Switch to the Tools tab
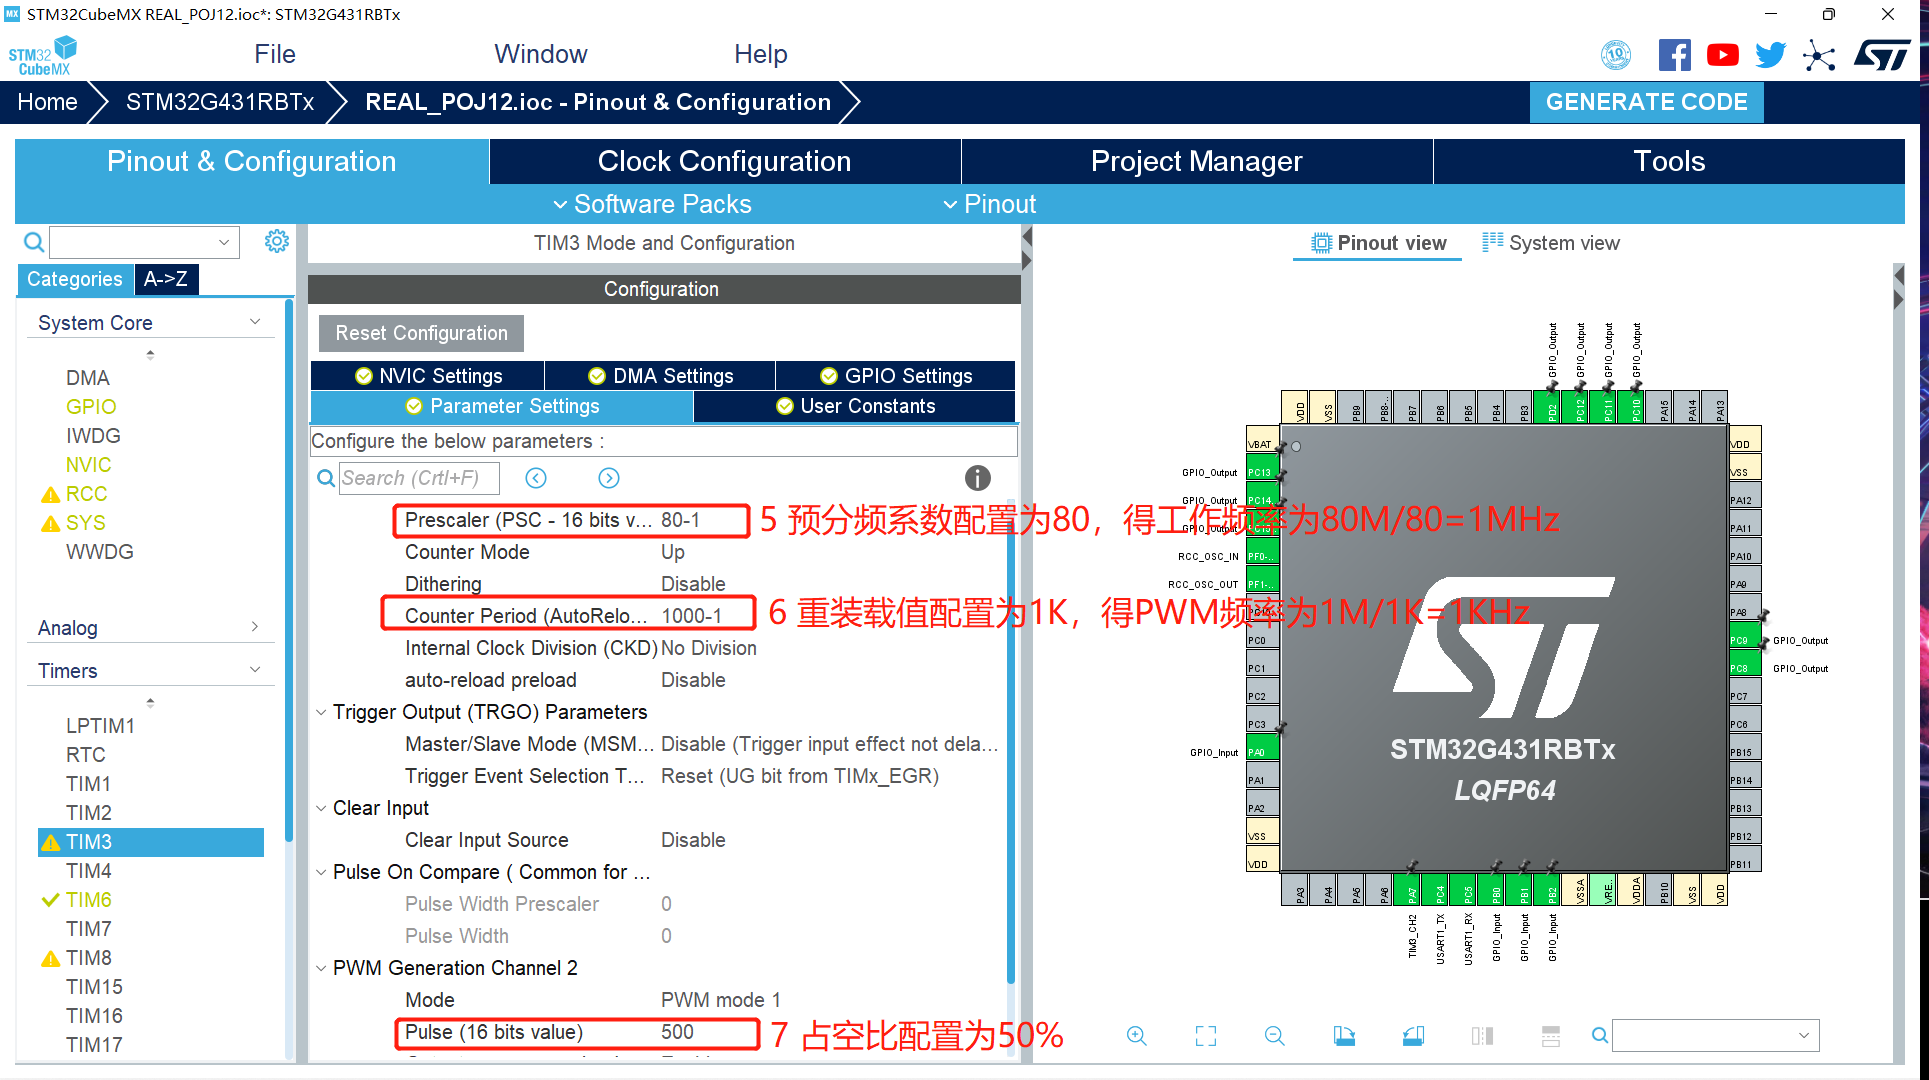The width and height of the screenshot is (1929, 1080). [x=1668, y=161]
